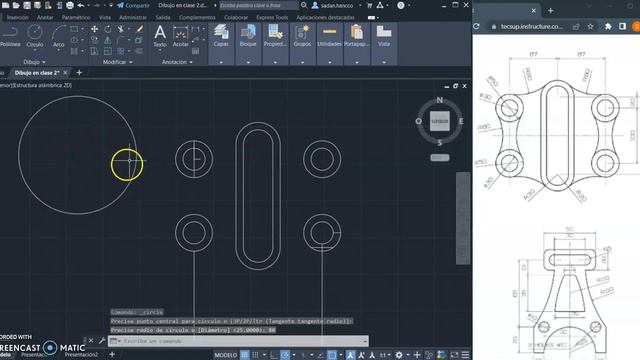Screen dimensions: 640x360
Task: Open the quick access toolbar customize arrow
Action: point(111,5)
